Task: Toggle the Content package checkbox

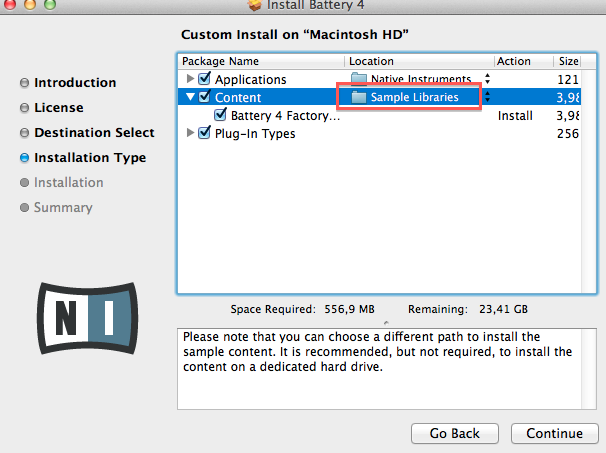Action: (205, 97)
